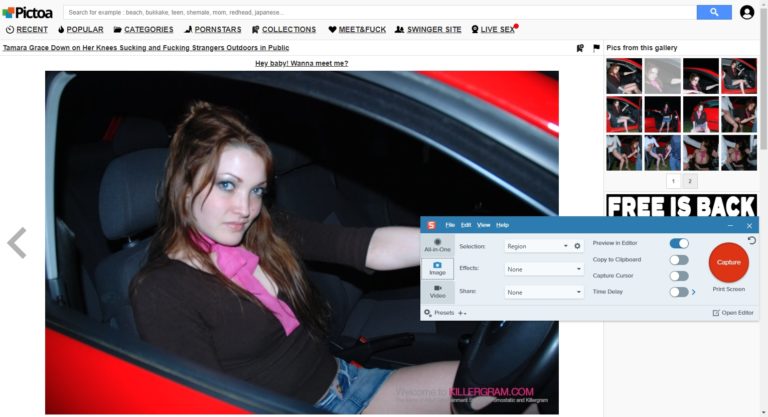
Task: Click the Open Editor button
Action: click(x=734, y=313)
